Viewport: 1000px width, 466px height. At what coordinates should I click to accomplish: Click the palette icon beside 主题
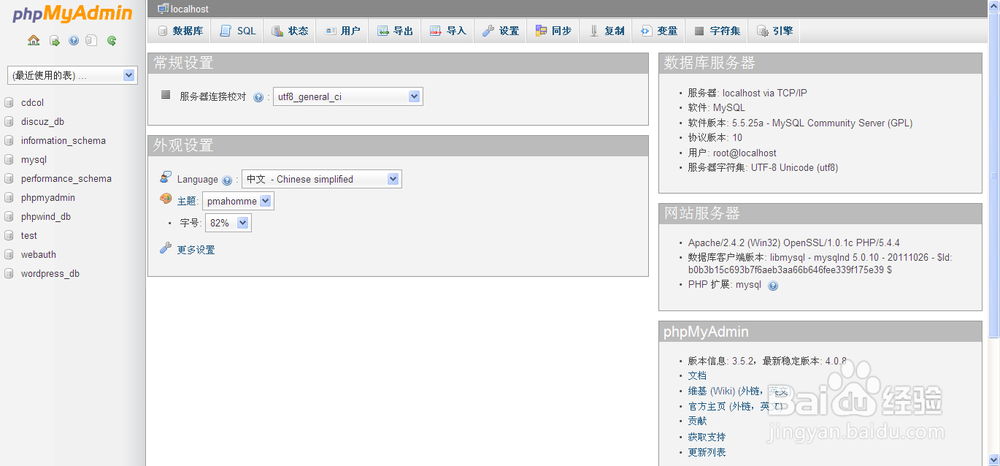166,199
